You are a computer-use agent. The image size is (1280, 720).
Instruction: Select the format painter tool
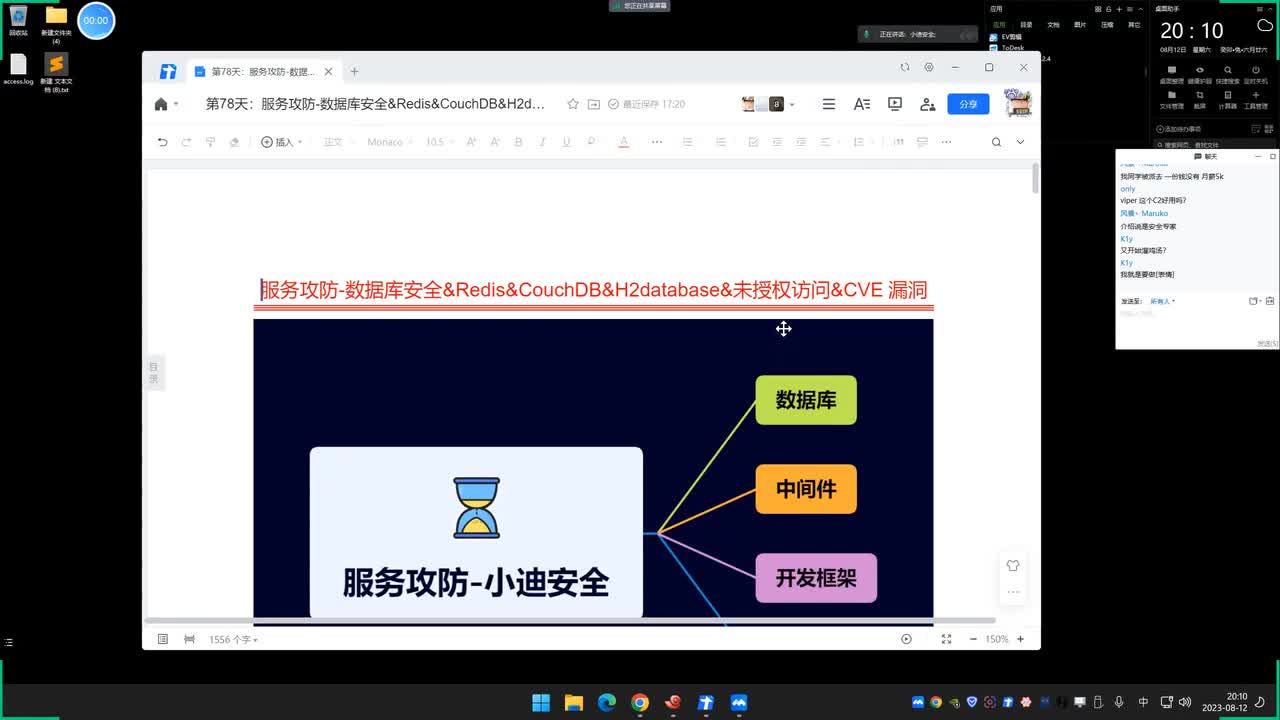point(210,142)
